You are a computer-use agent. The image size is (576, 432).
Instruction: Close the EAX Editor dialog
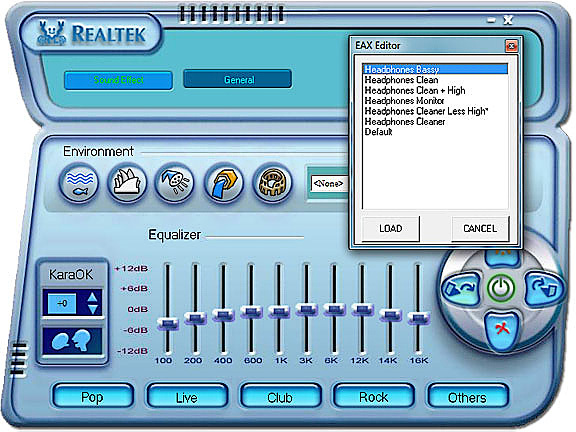tap(511, 46)
